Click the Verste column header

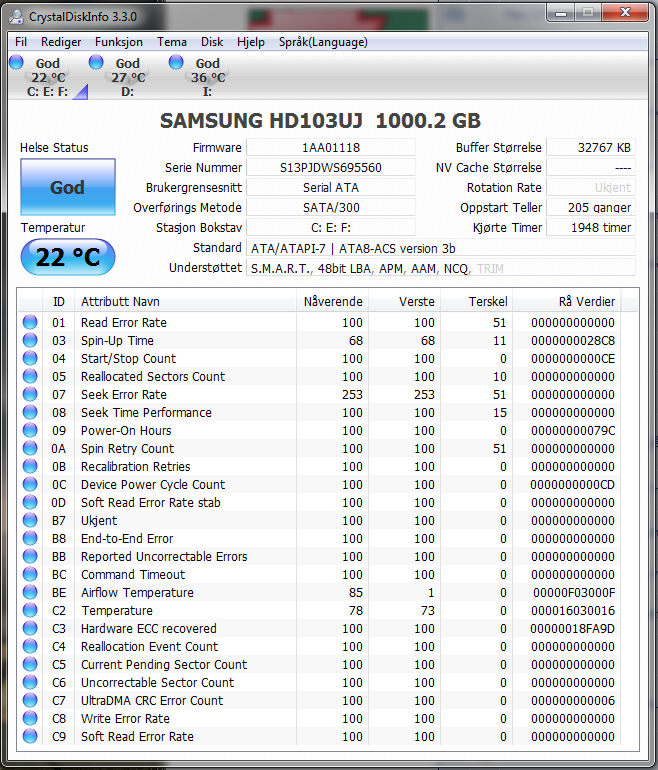click(404, 302)
